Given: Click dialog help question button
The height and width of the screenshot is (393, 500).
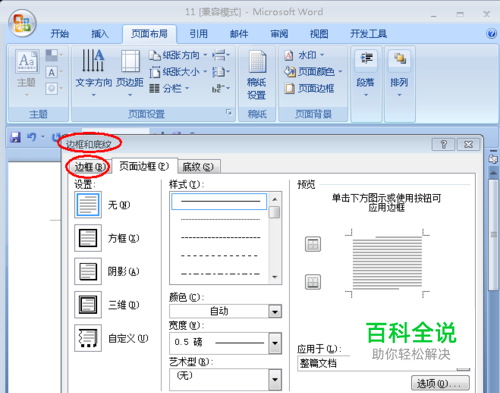Looking at the screenshot, I should [443, 144].
